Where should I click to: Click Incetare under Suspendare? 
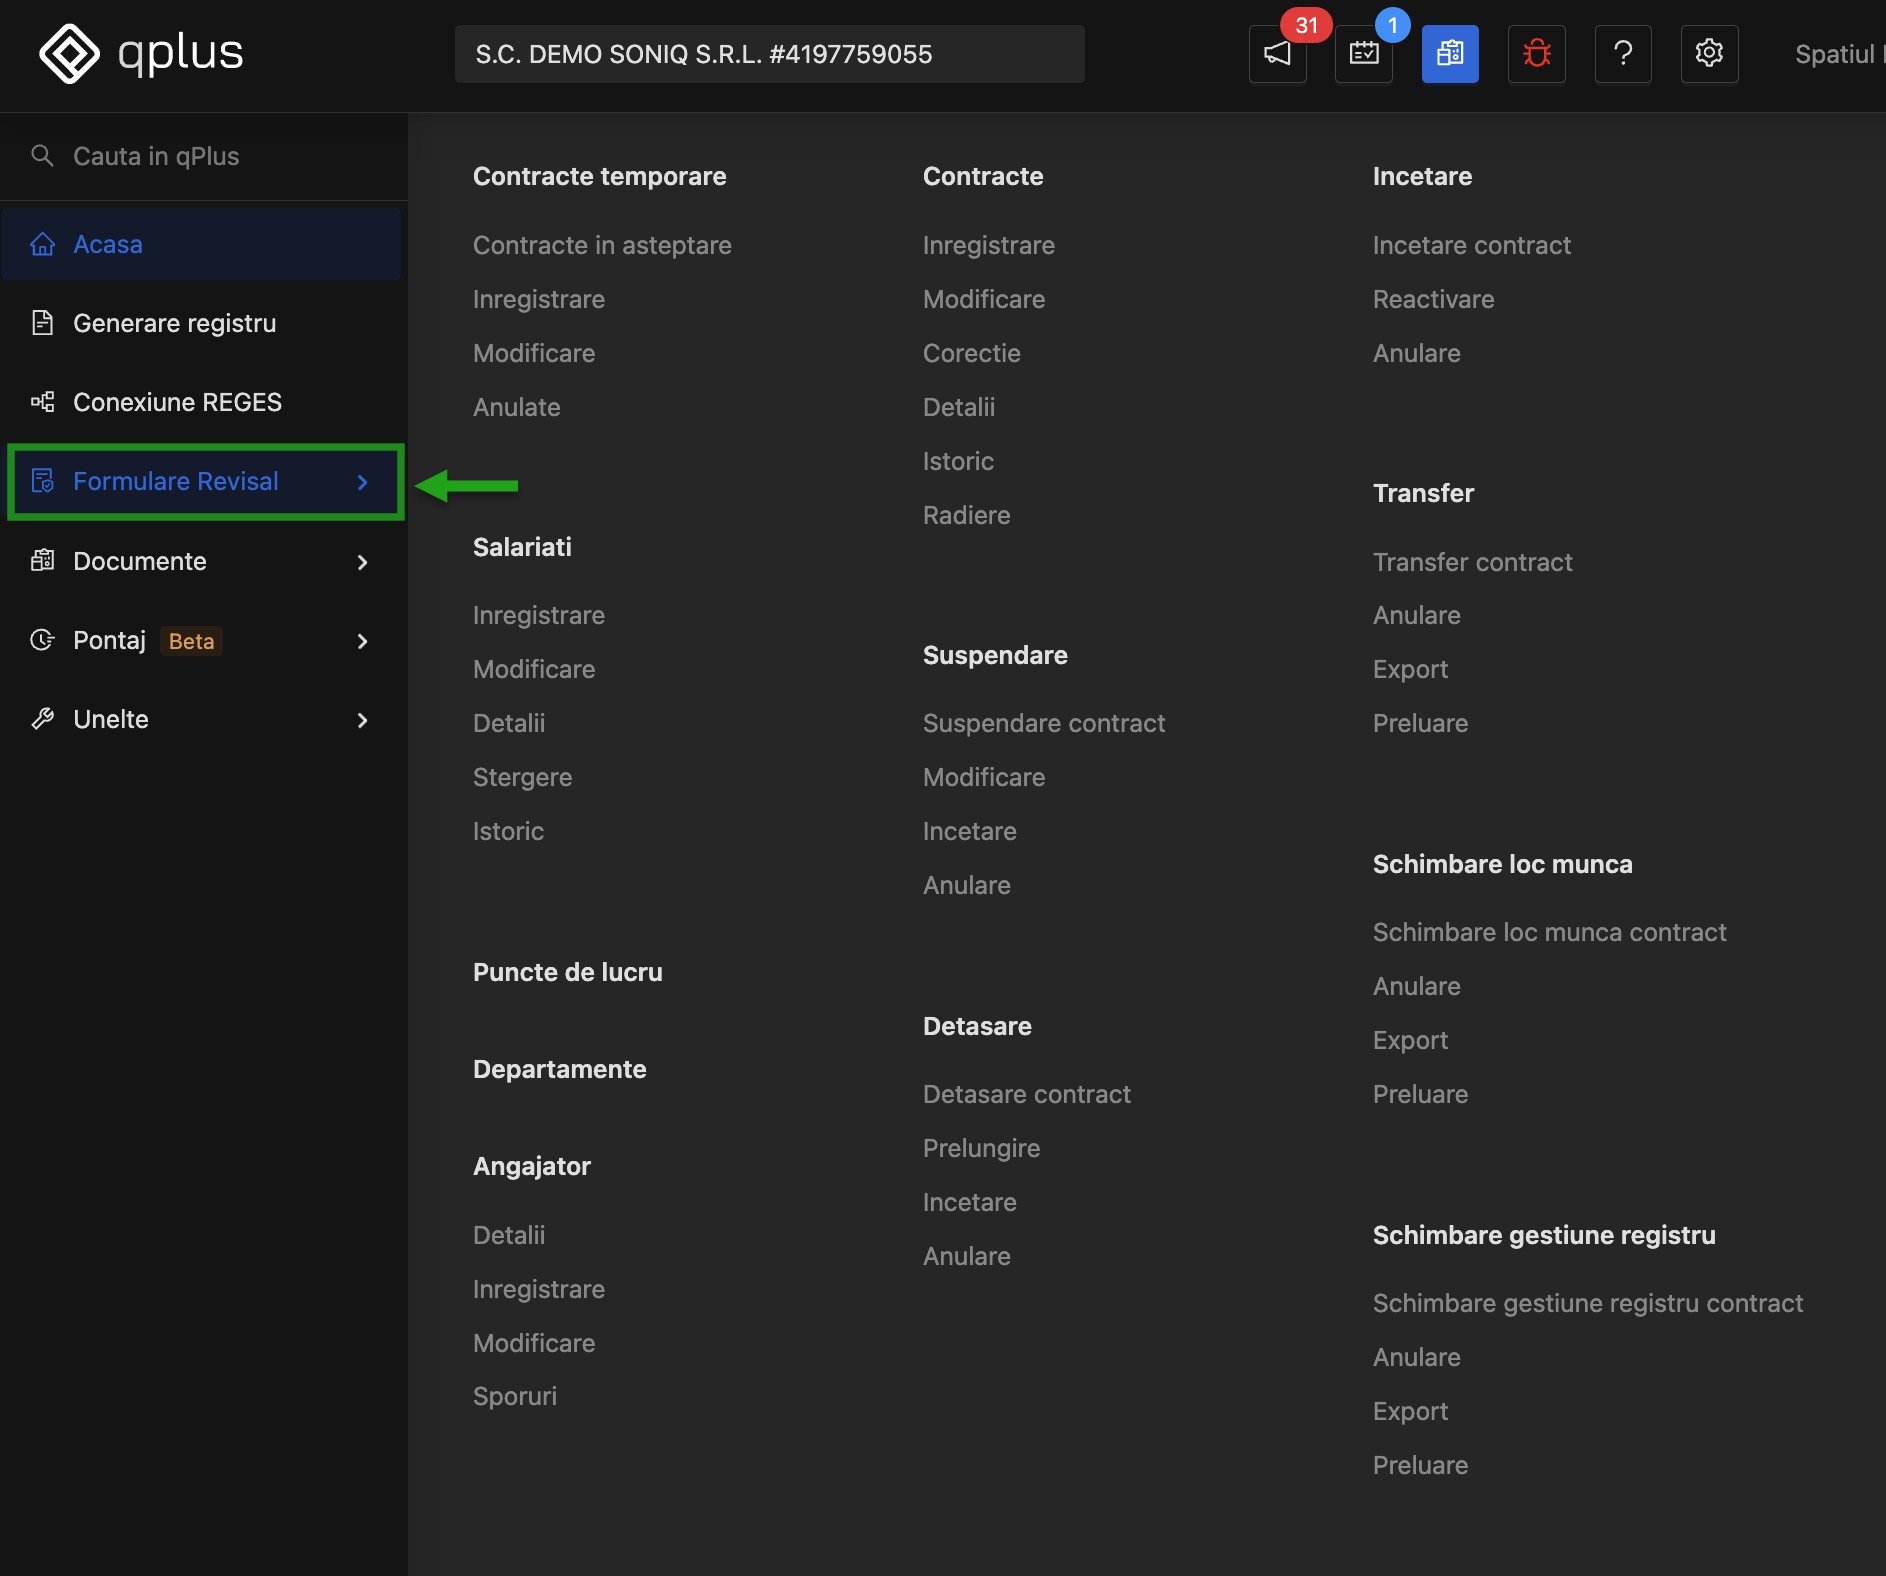[x=969, y=831]
